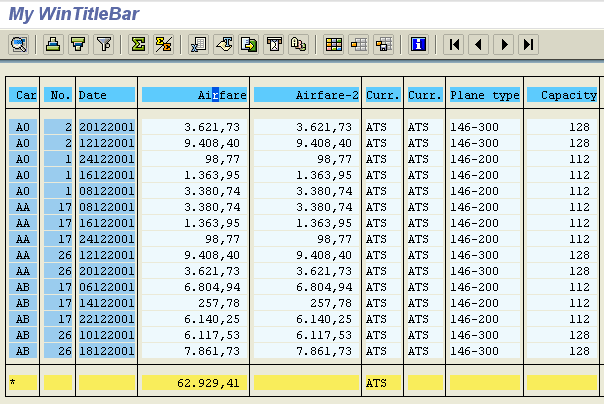Viewport: 604px width, 404px height.
Task: Save layout using the disk grid icon
Action: click(x=384, y=44)
